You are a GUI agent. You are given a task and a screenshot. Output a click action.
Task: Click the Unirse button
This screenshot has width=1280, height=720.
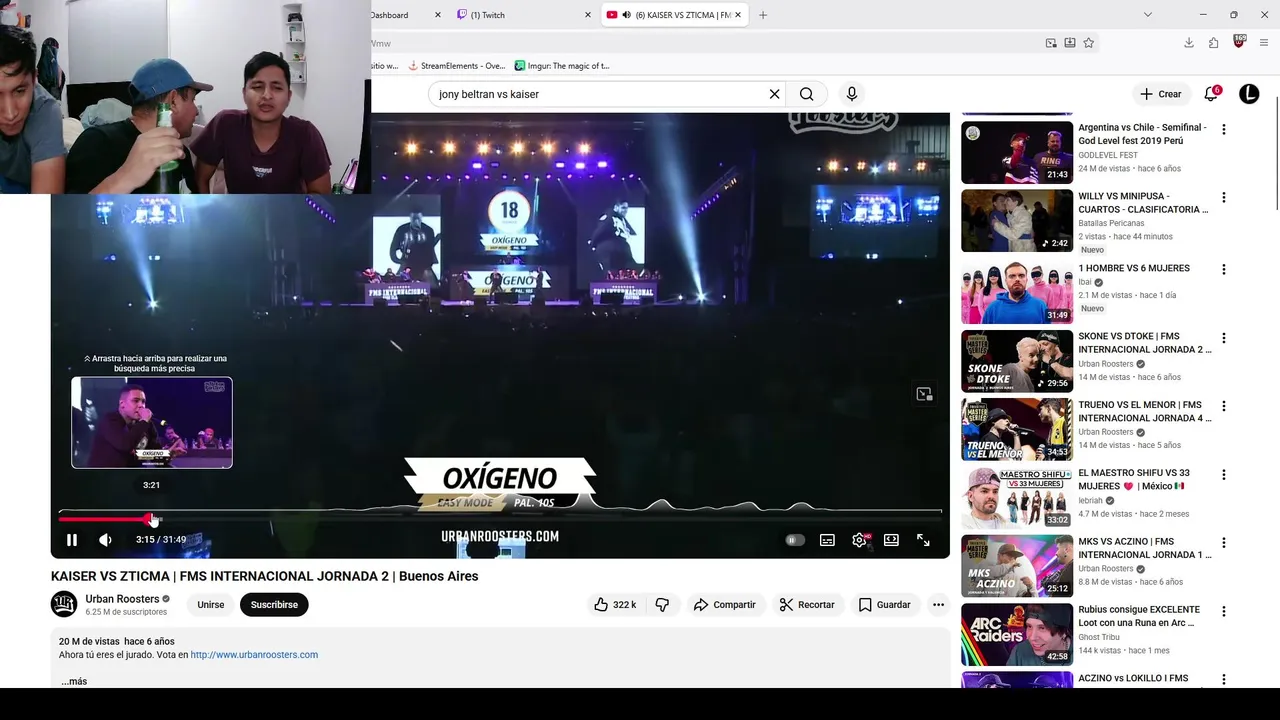[x=211, y=605]
